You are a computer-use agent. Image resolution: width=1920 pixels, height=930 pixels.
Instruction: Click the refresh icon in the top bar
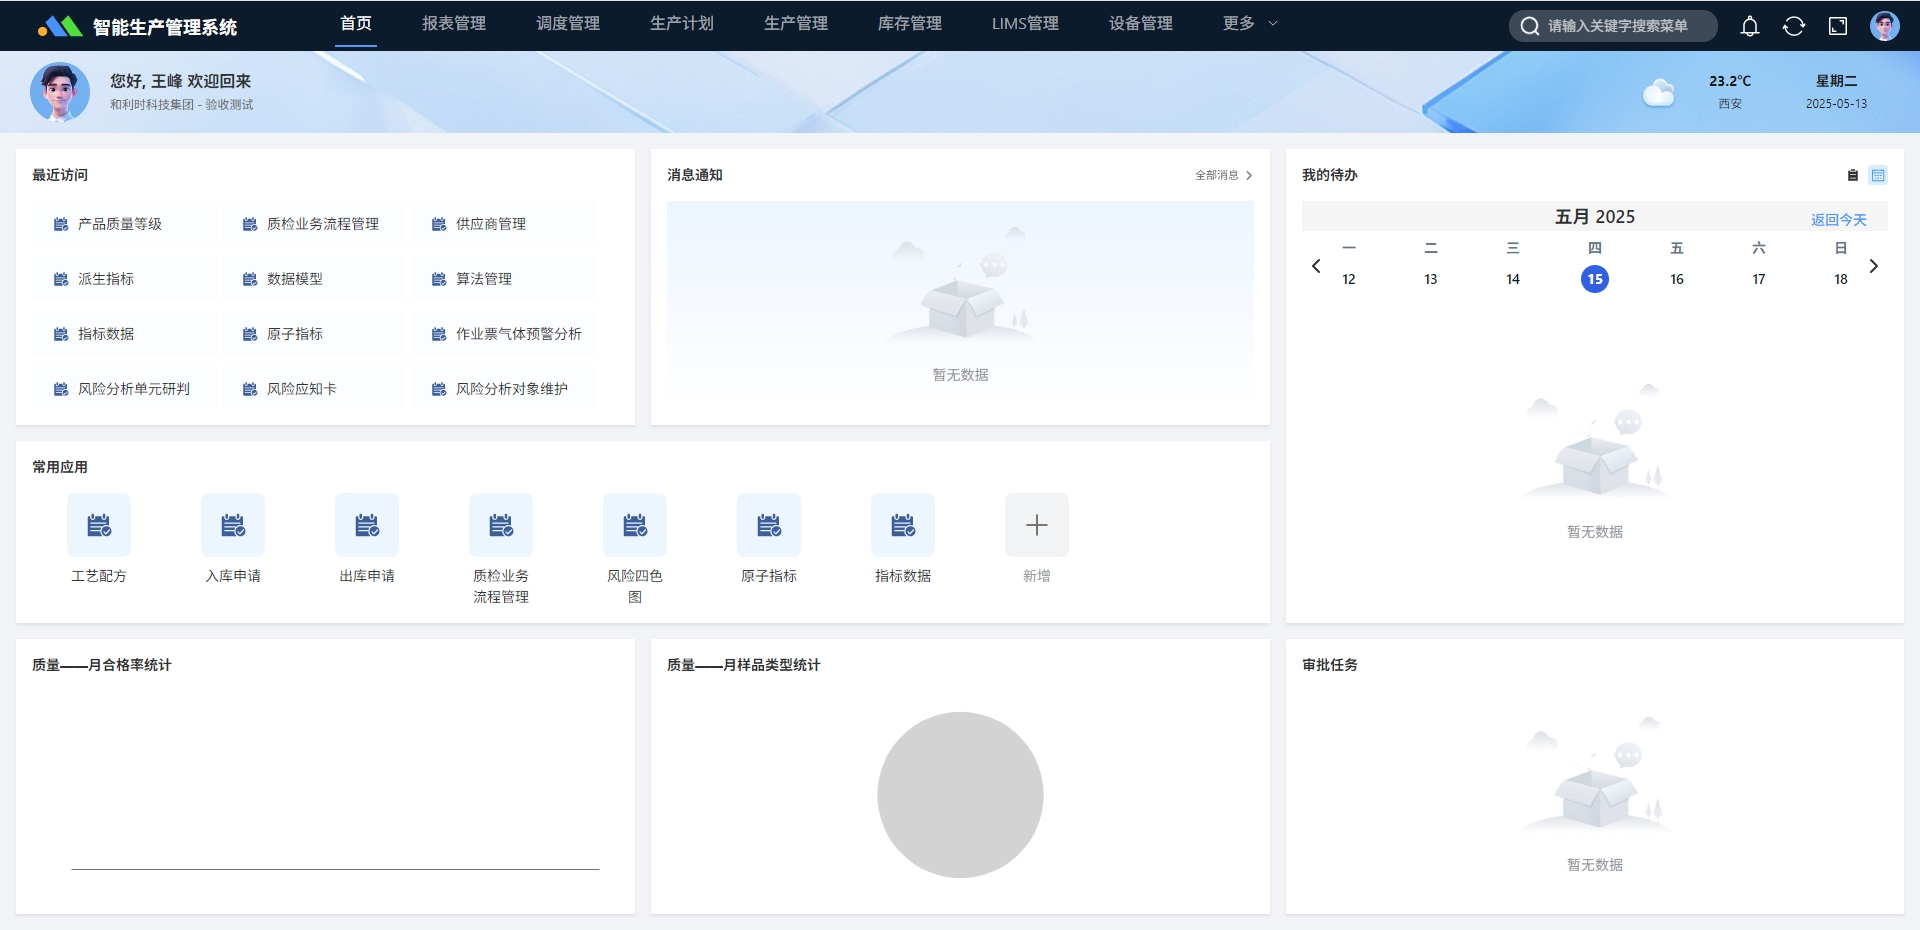[x=1793, y=26]
